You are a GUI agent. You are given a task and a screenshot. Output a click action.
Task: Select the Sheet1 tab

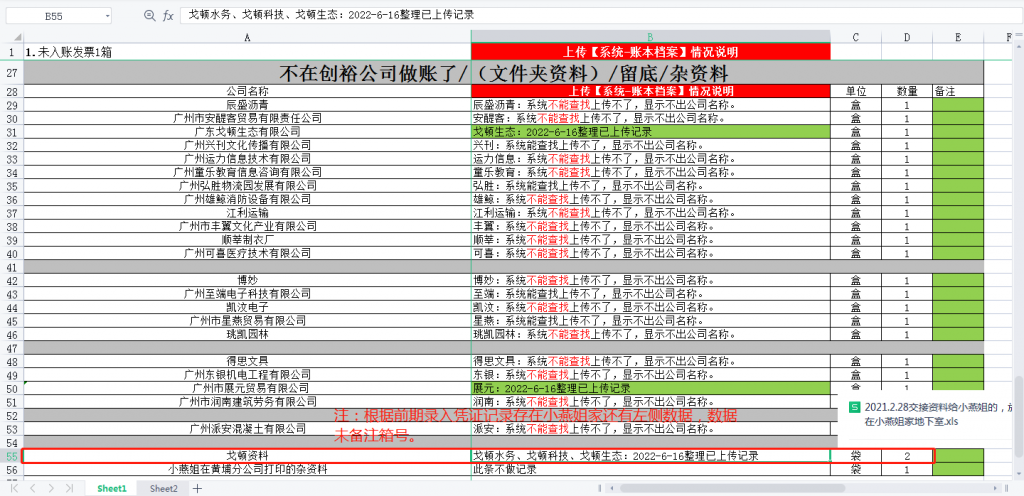(x=111, y=488)
